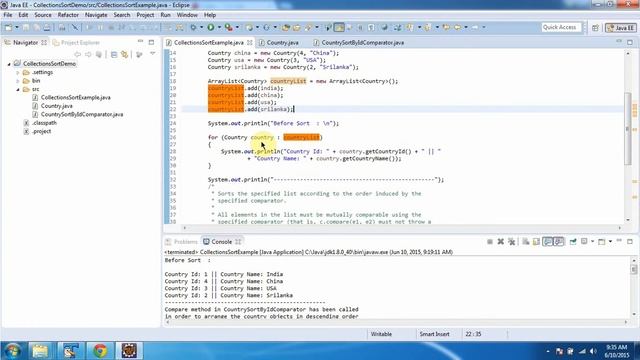Toggle Mark Occurrences highlighted toolbar button
The height and width of the screenshot is (360, 640).
[x=339, y=27]
